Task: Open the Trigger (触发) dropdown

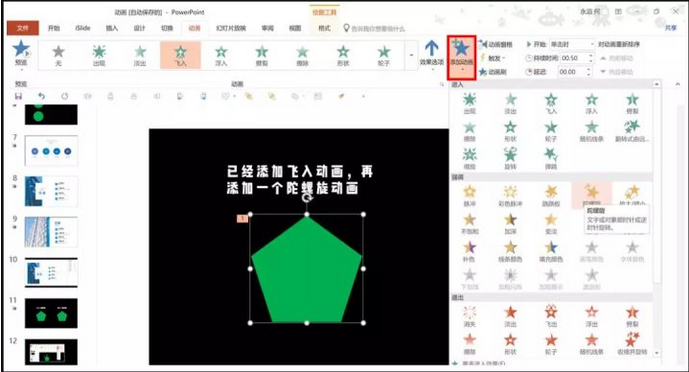Action: (493, 58)
